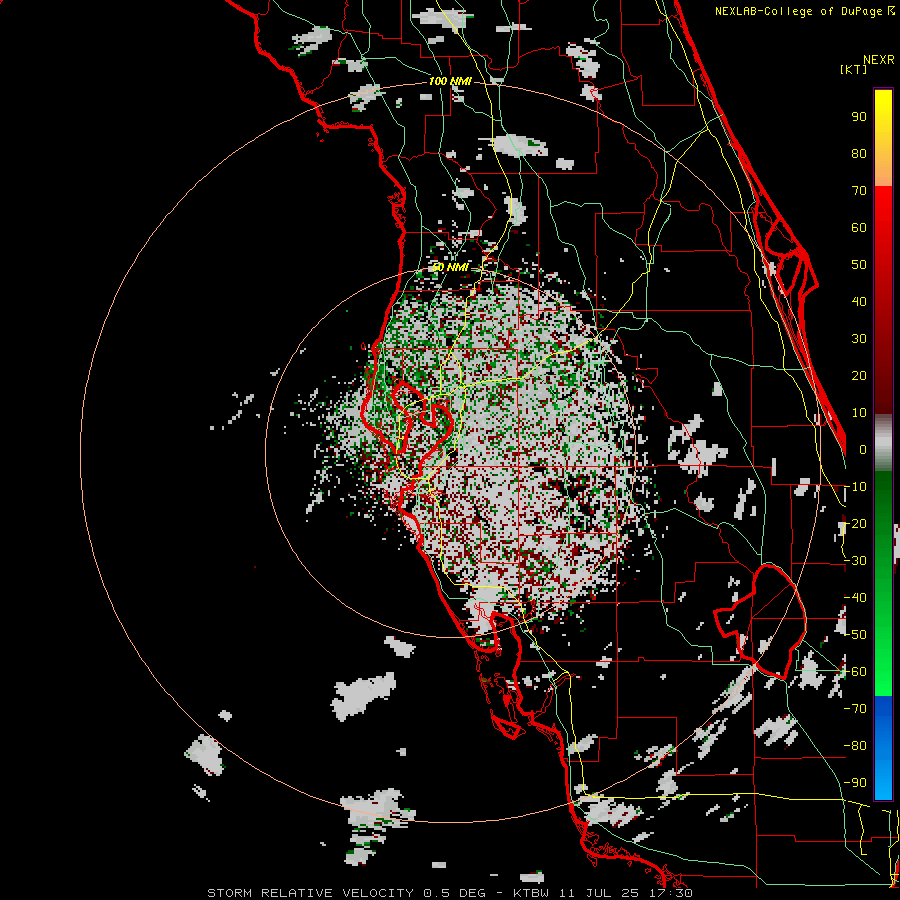Viewport: 900px width, 900px height.
Task: Click the positive 50 scale label
Action: (x=859, y=265)
